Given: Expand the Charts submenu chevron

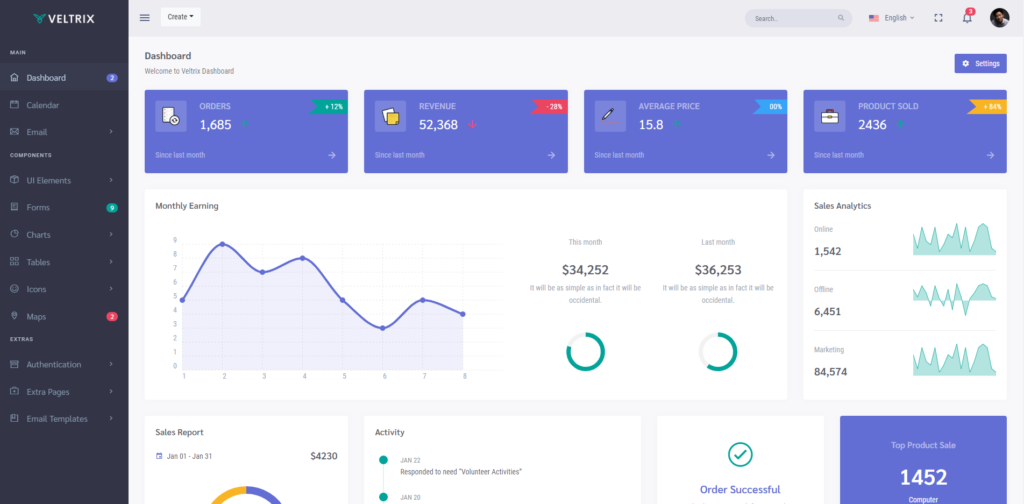Looking at the screenshot, I should pos(111,234).
